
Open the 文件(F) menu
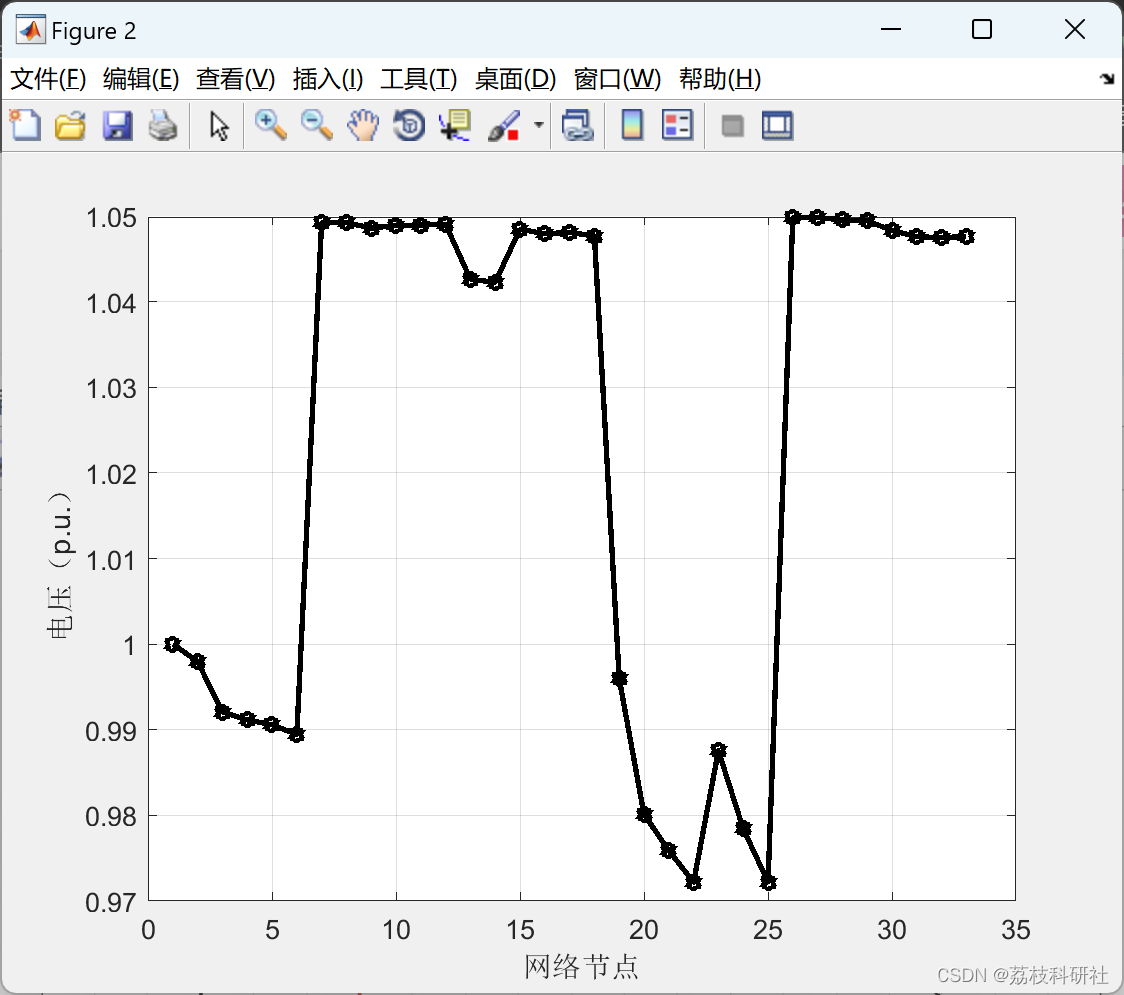(48, 79)
